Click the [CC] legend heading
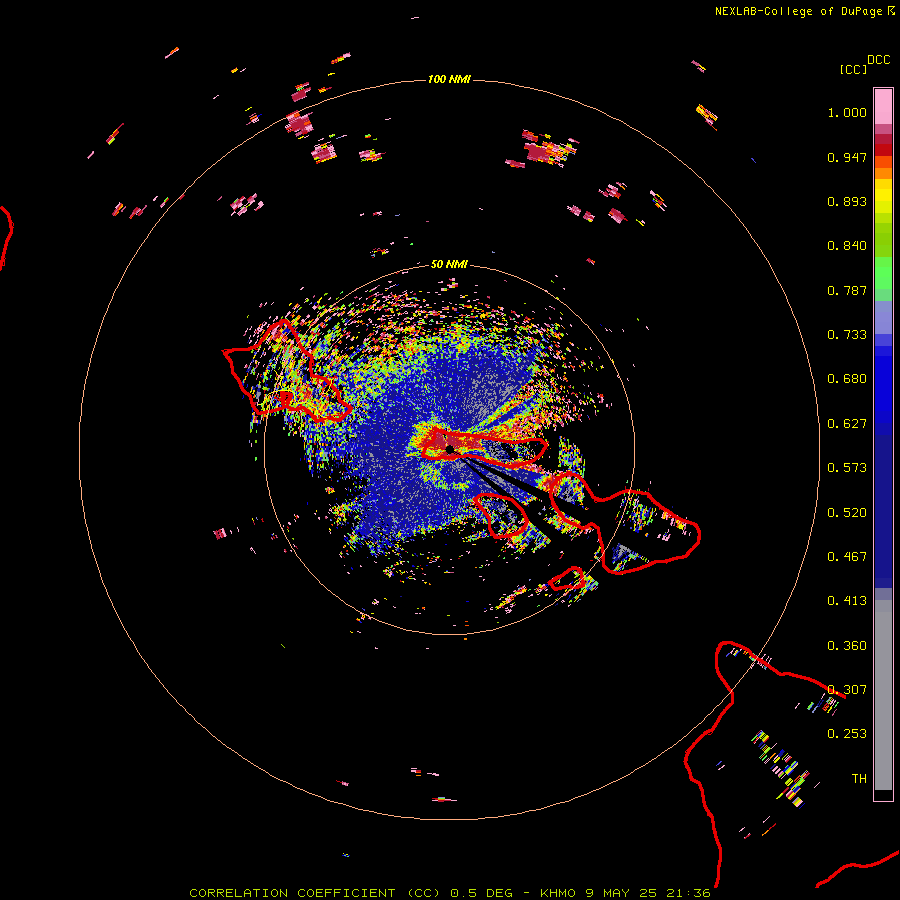Image resolution: width=900 pixels, height=900 pixels. (853, 69)
